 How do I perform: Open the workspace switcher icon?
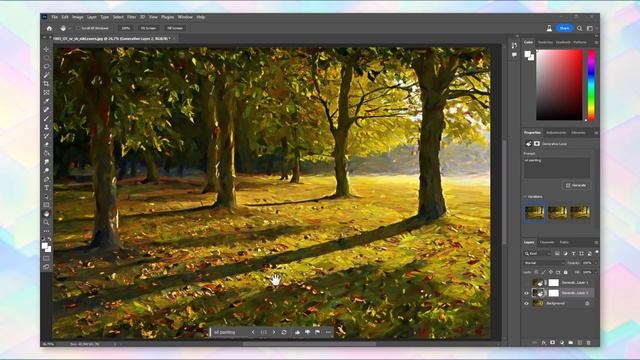590,28
